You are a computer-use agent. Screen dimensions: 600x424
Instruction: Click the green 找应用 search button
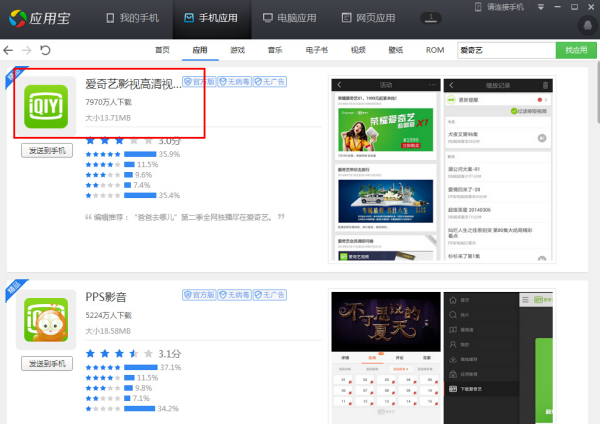576,50
